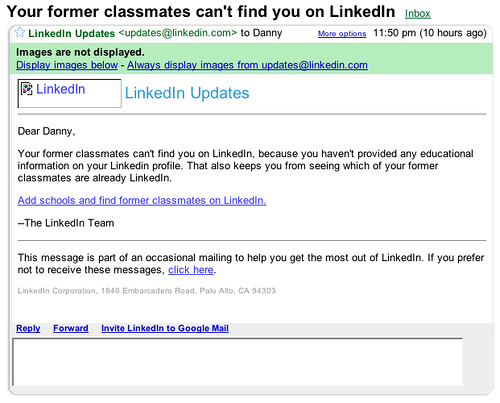
Task: Expand More options for this message
Action: (342, 34)
